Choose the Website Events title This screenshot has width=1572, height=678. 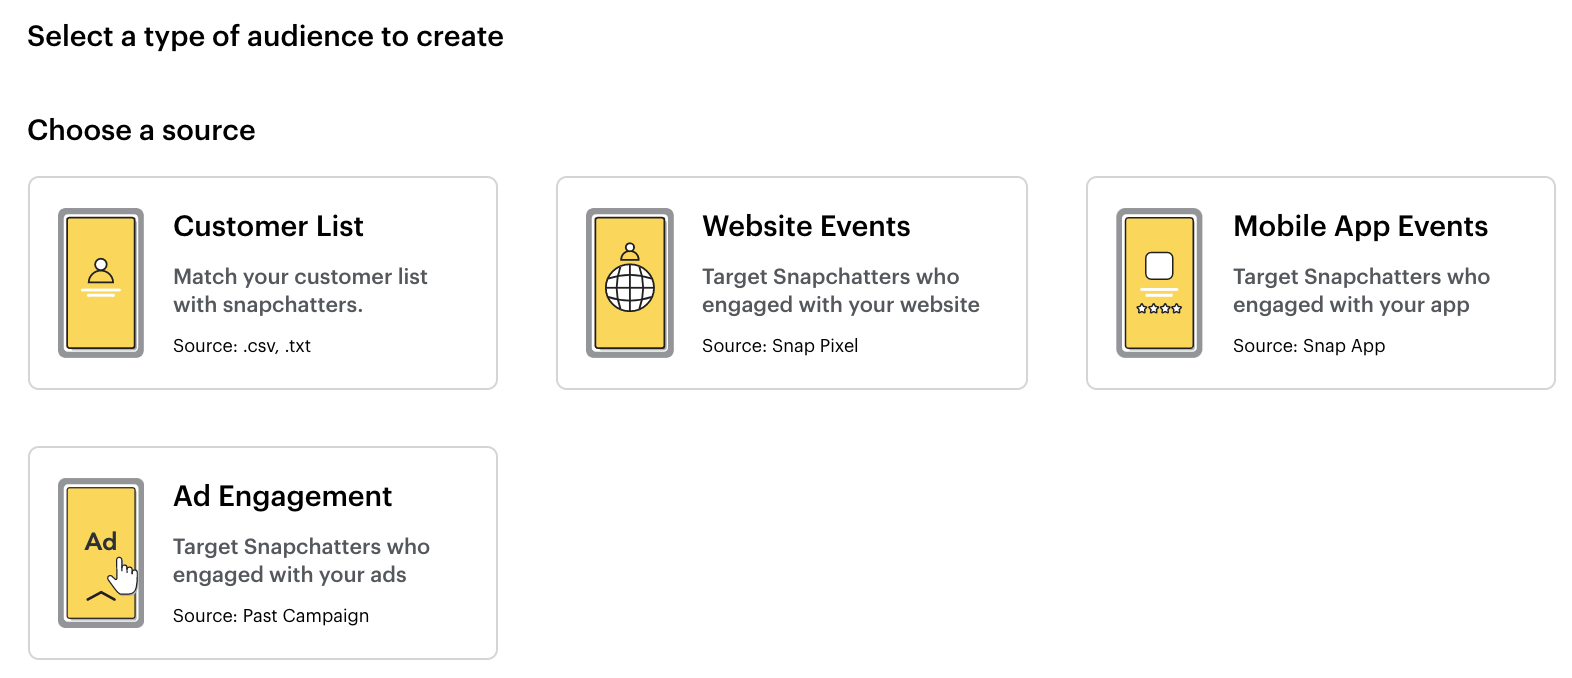[806, 226]
